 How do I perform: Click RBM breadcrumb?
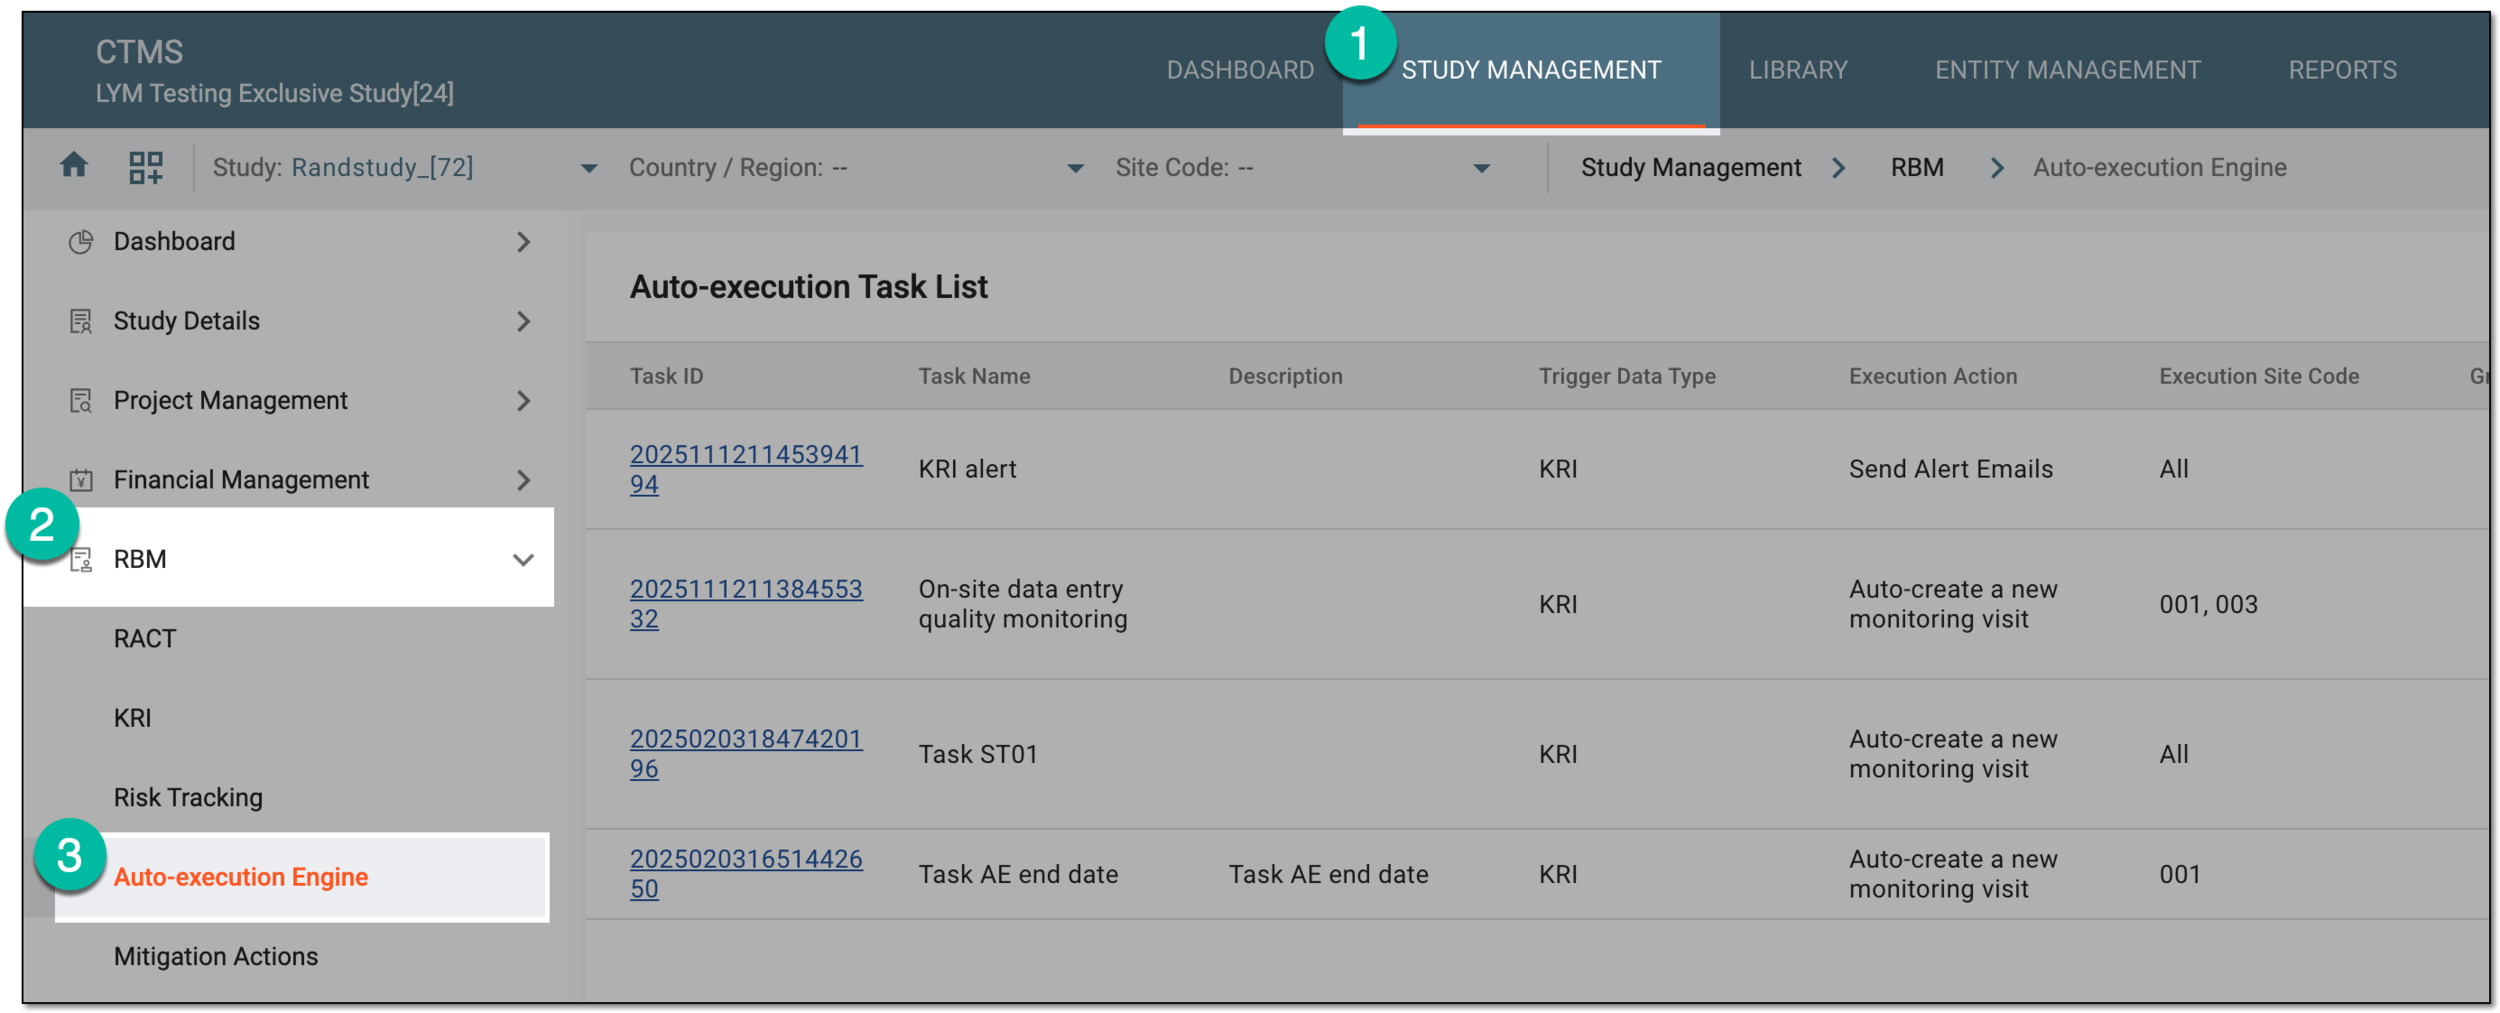coord(1917,168)
